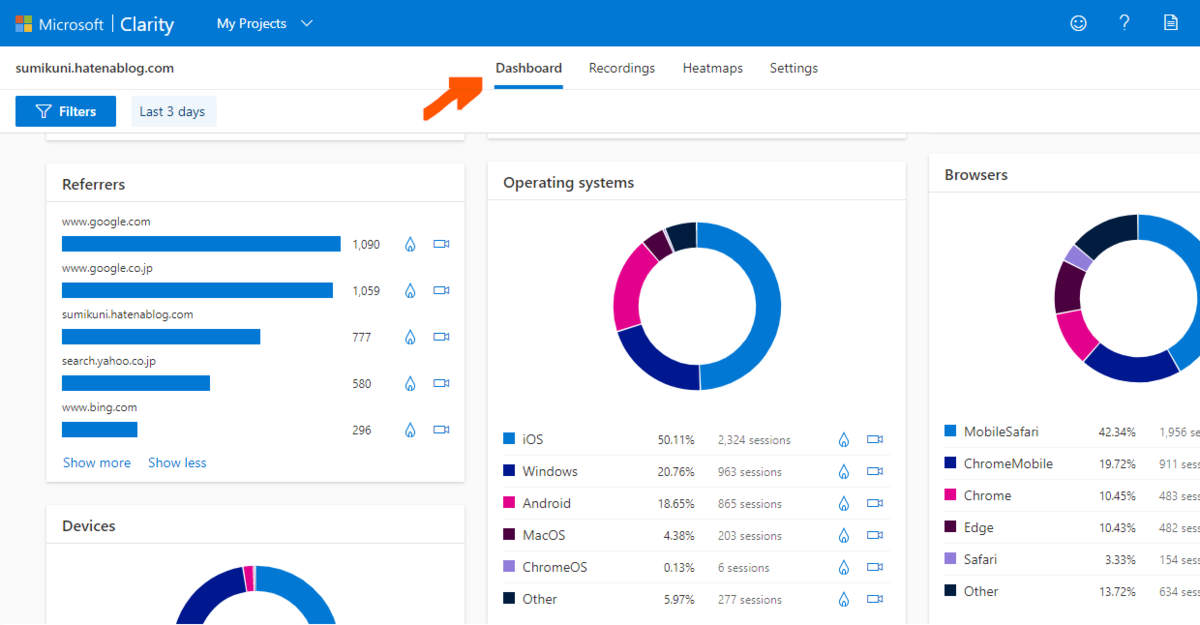Switch to the Recordings tab
The width and height of the screenshot is (1200, 625).
(622, 68)
